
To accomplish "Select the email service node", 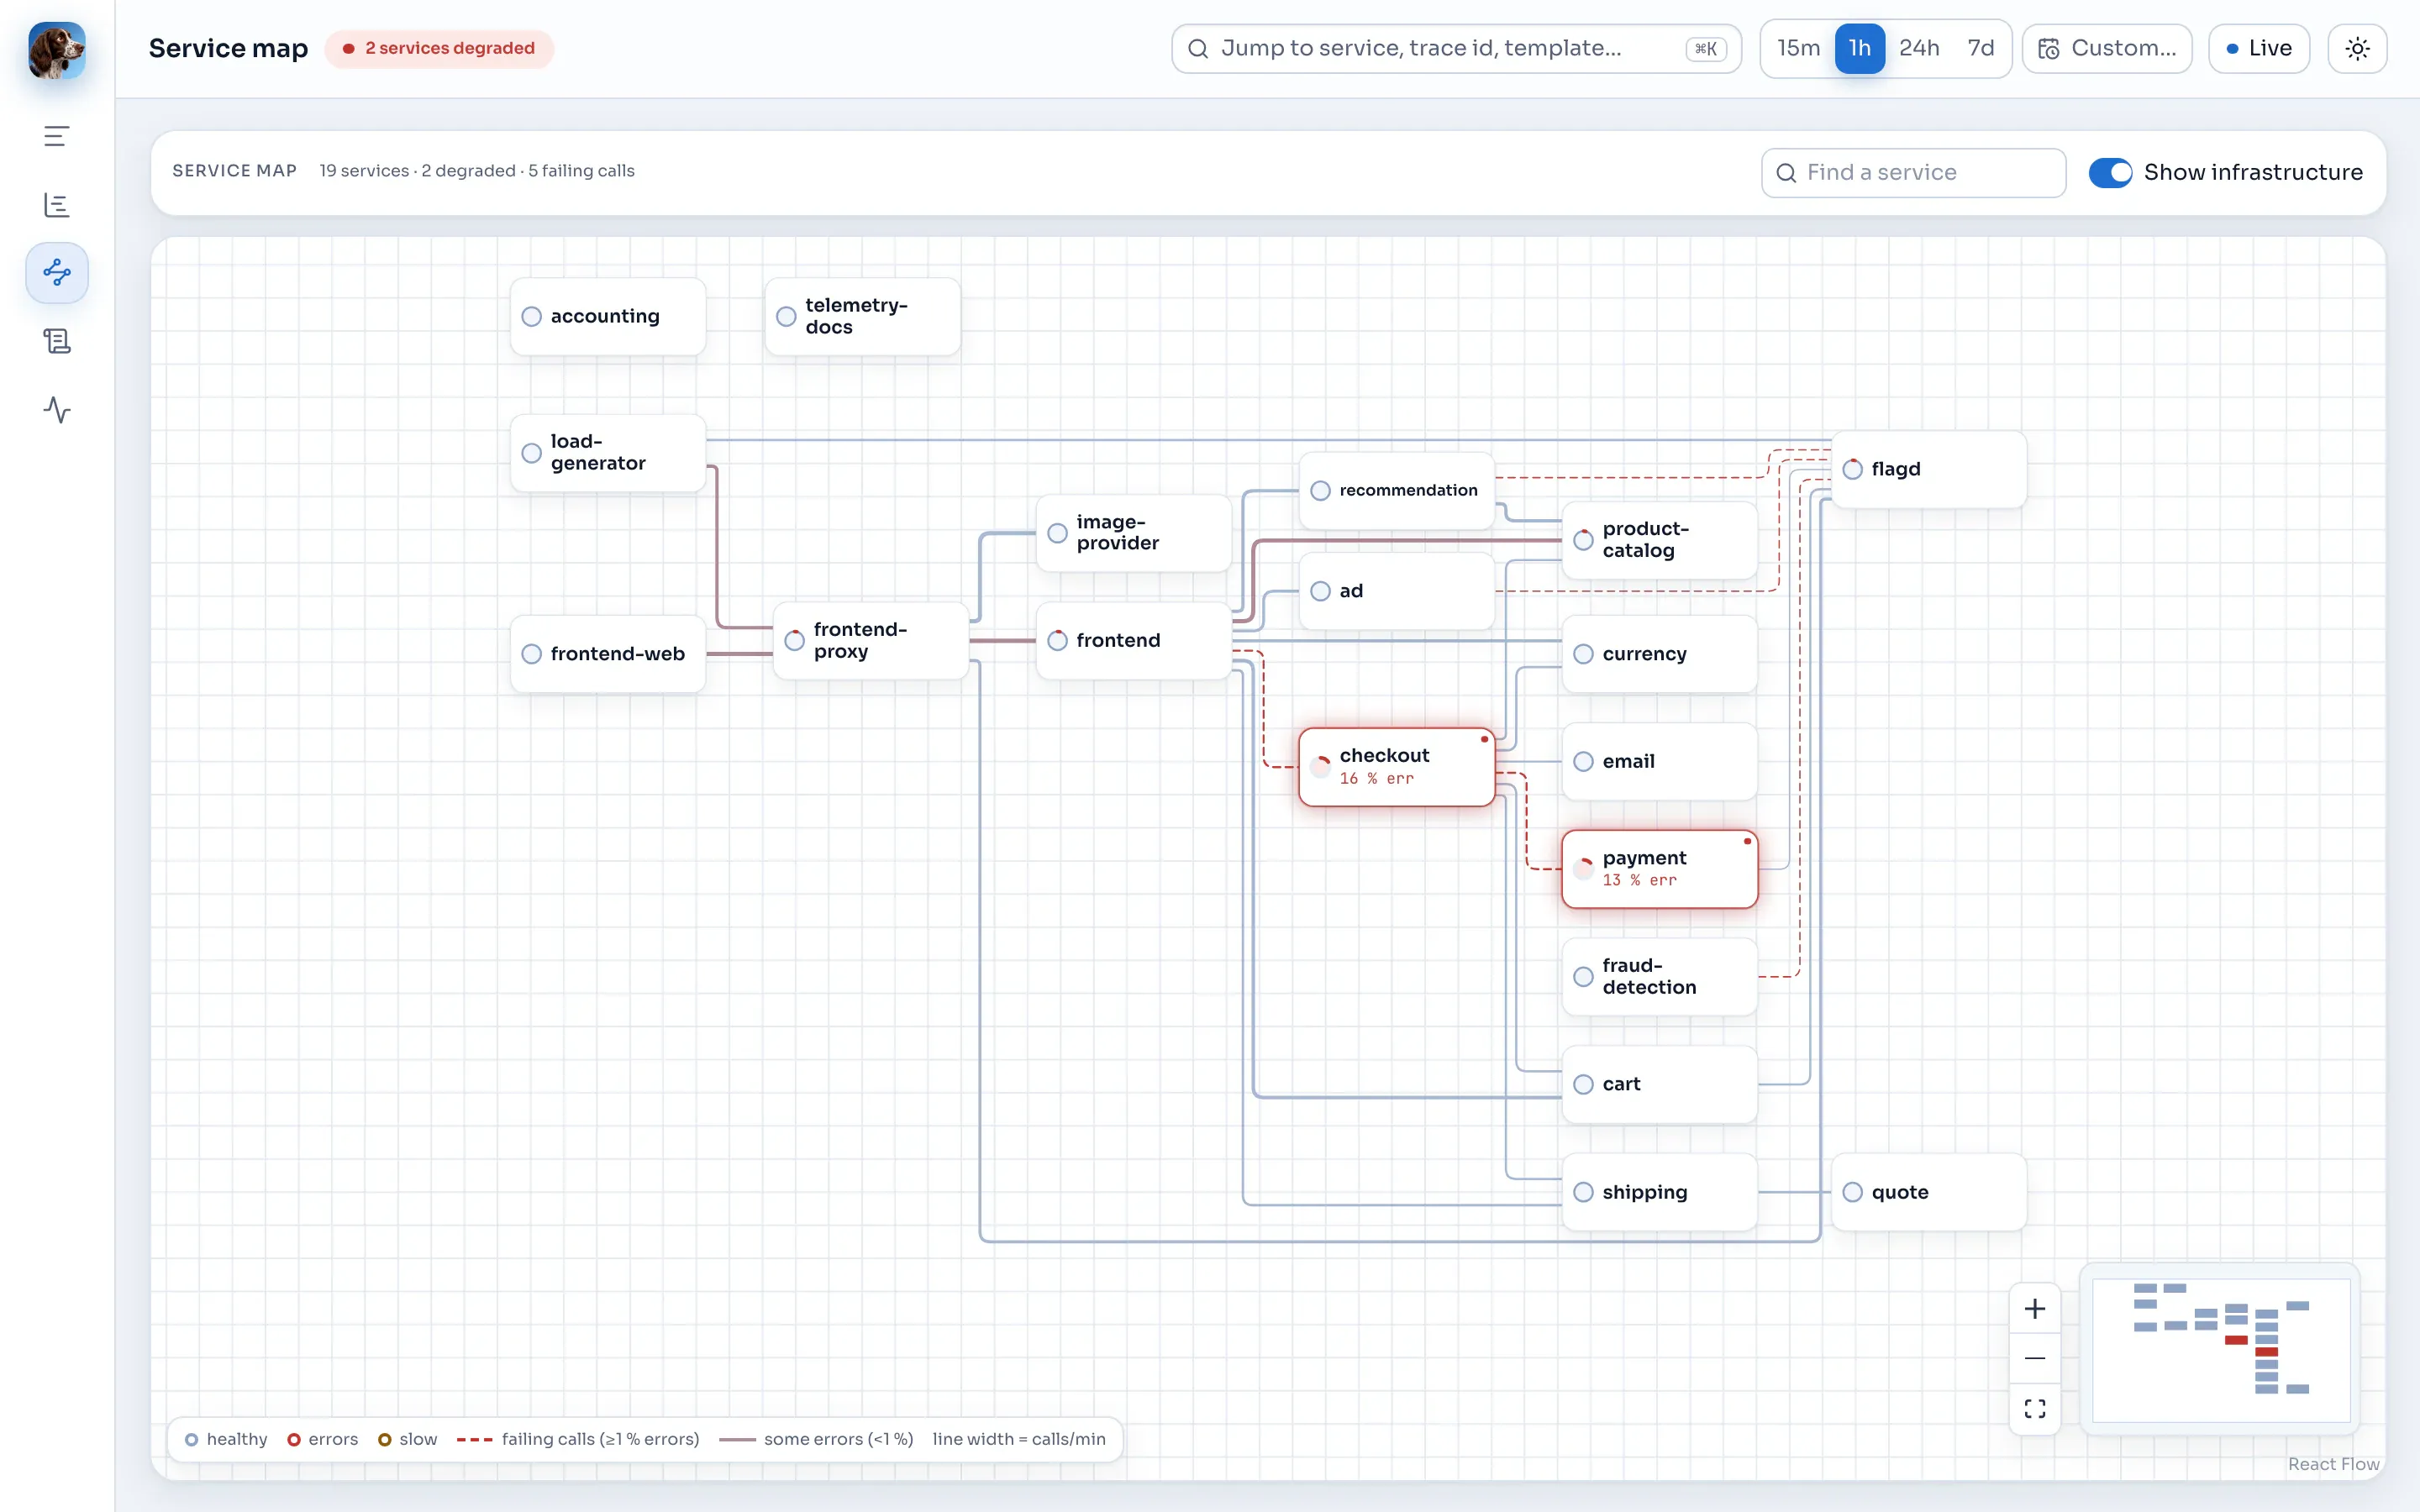I will (1659, 761).
